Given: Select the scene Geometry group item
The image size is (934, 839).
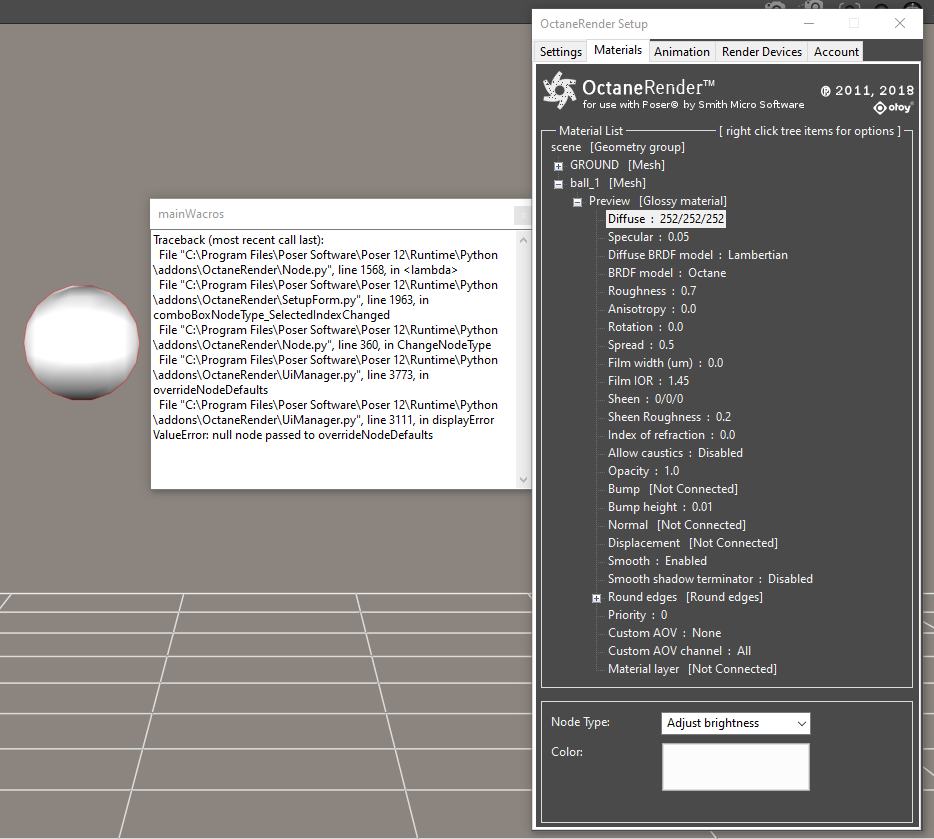Looking at the screenshot, I should point(618,147).
